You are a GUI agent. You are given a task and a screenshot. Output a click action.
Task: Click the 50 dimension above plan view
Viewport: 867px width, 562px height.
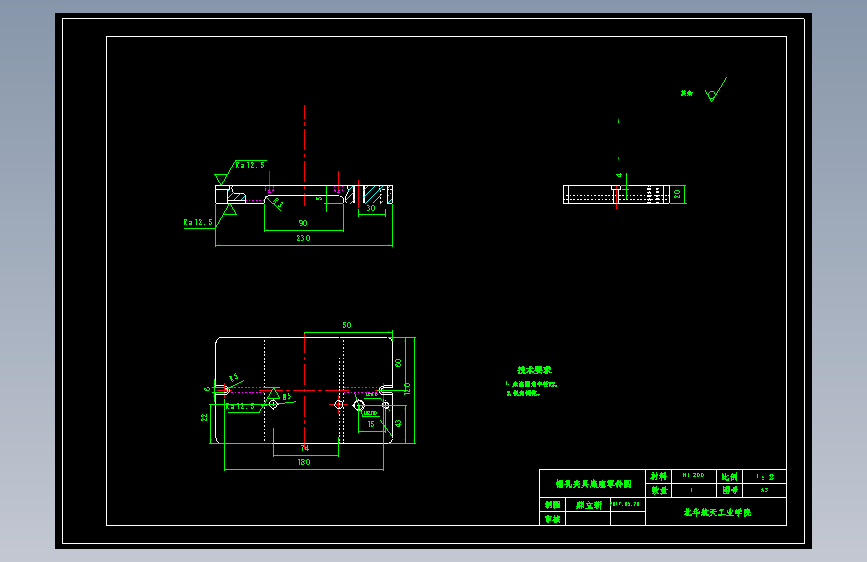tap(347, 325)
